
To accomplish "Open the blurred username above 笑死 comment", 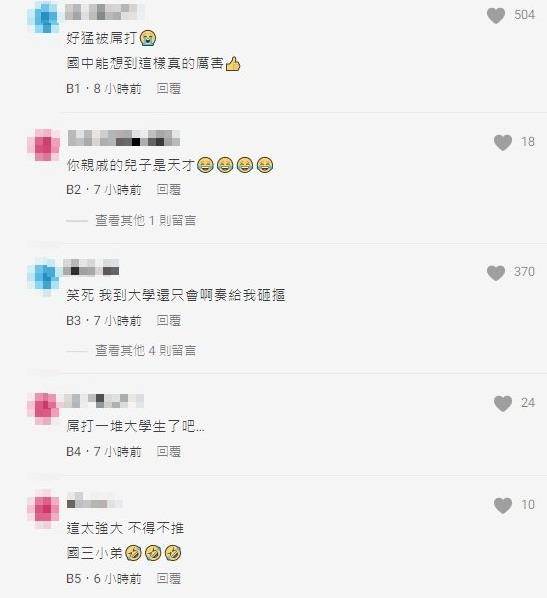I will [x=91, y=267].
